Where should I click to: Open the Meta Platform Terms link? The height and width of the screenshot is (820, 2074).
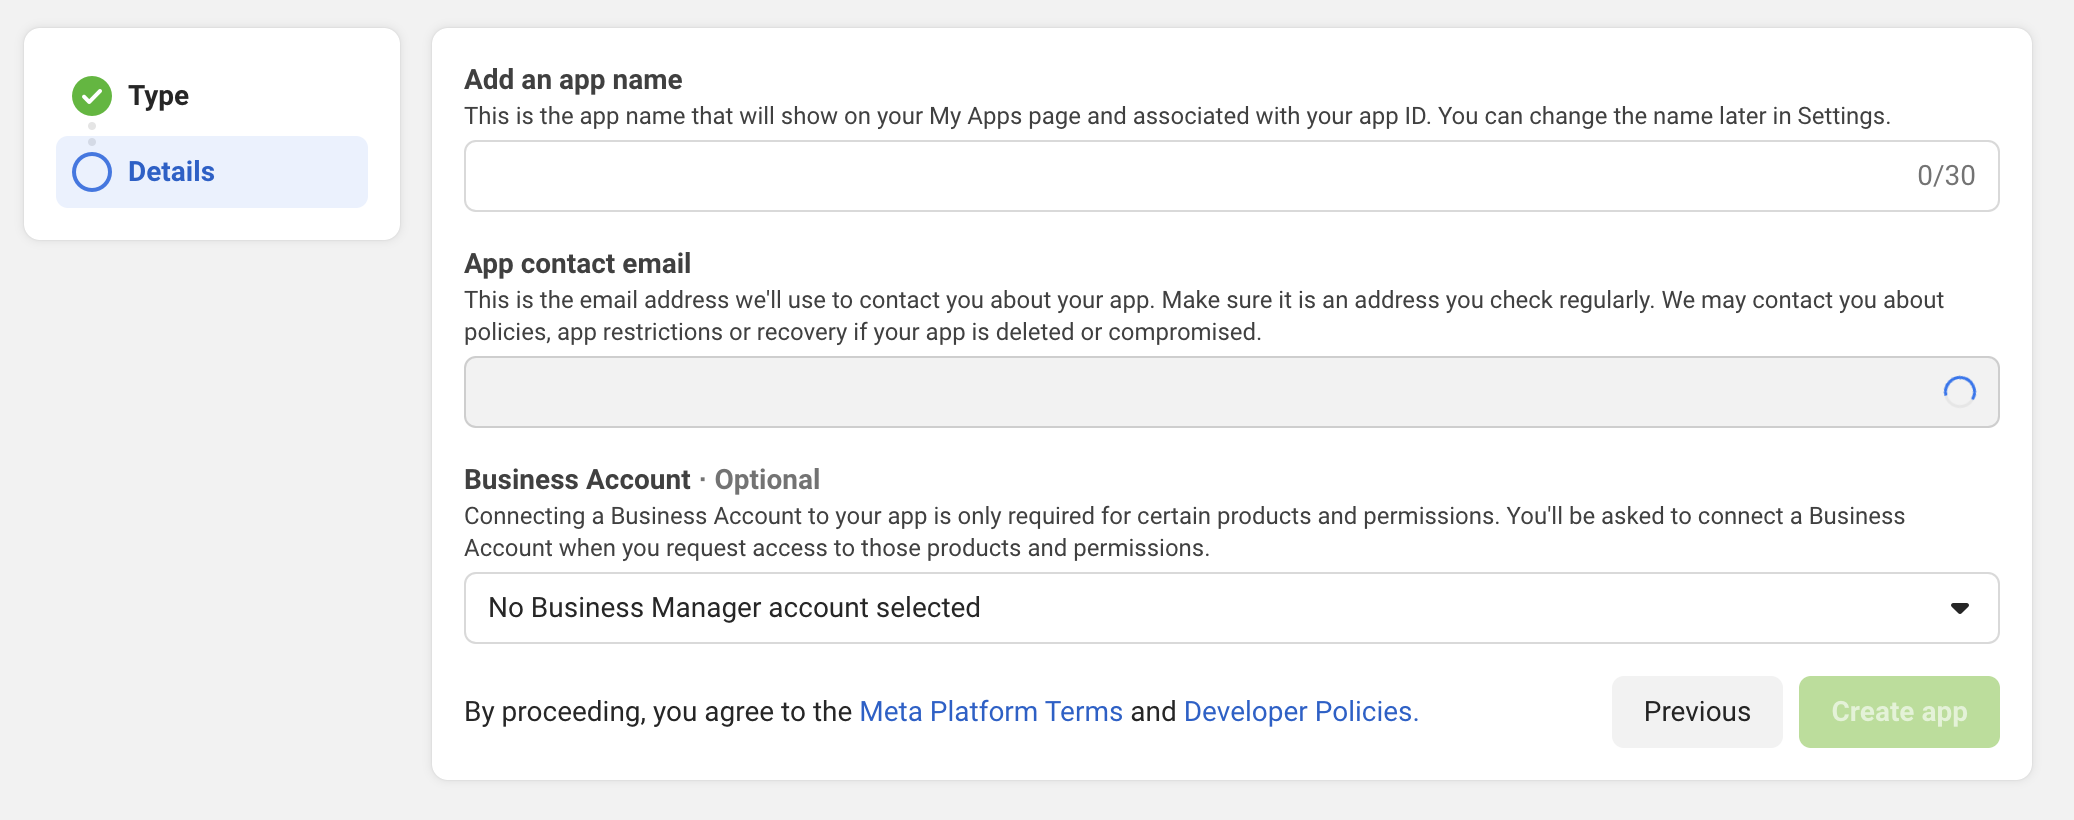coord(990,712)
